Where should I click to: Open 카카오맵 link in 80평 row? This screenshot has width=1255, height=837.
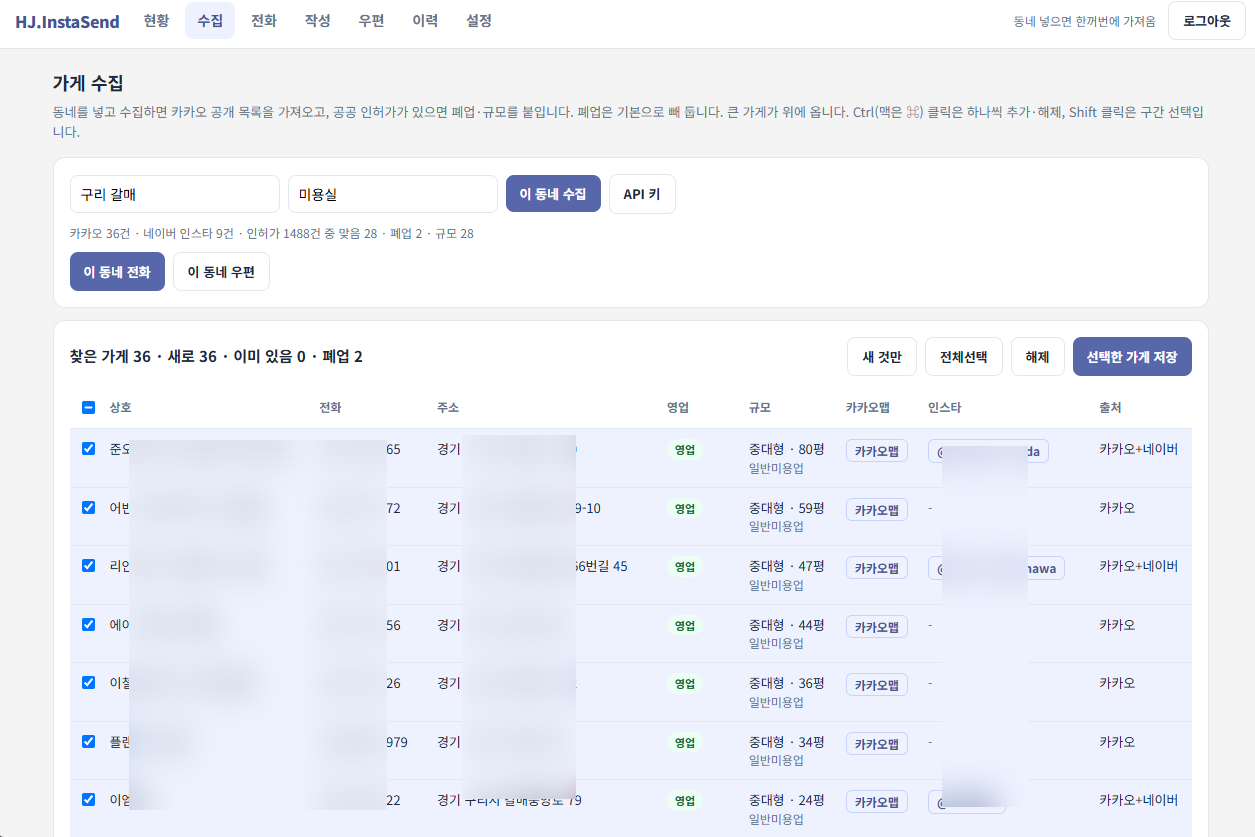pos(877,451)
